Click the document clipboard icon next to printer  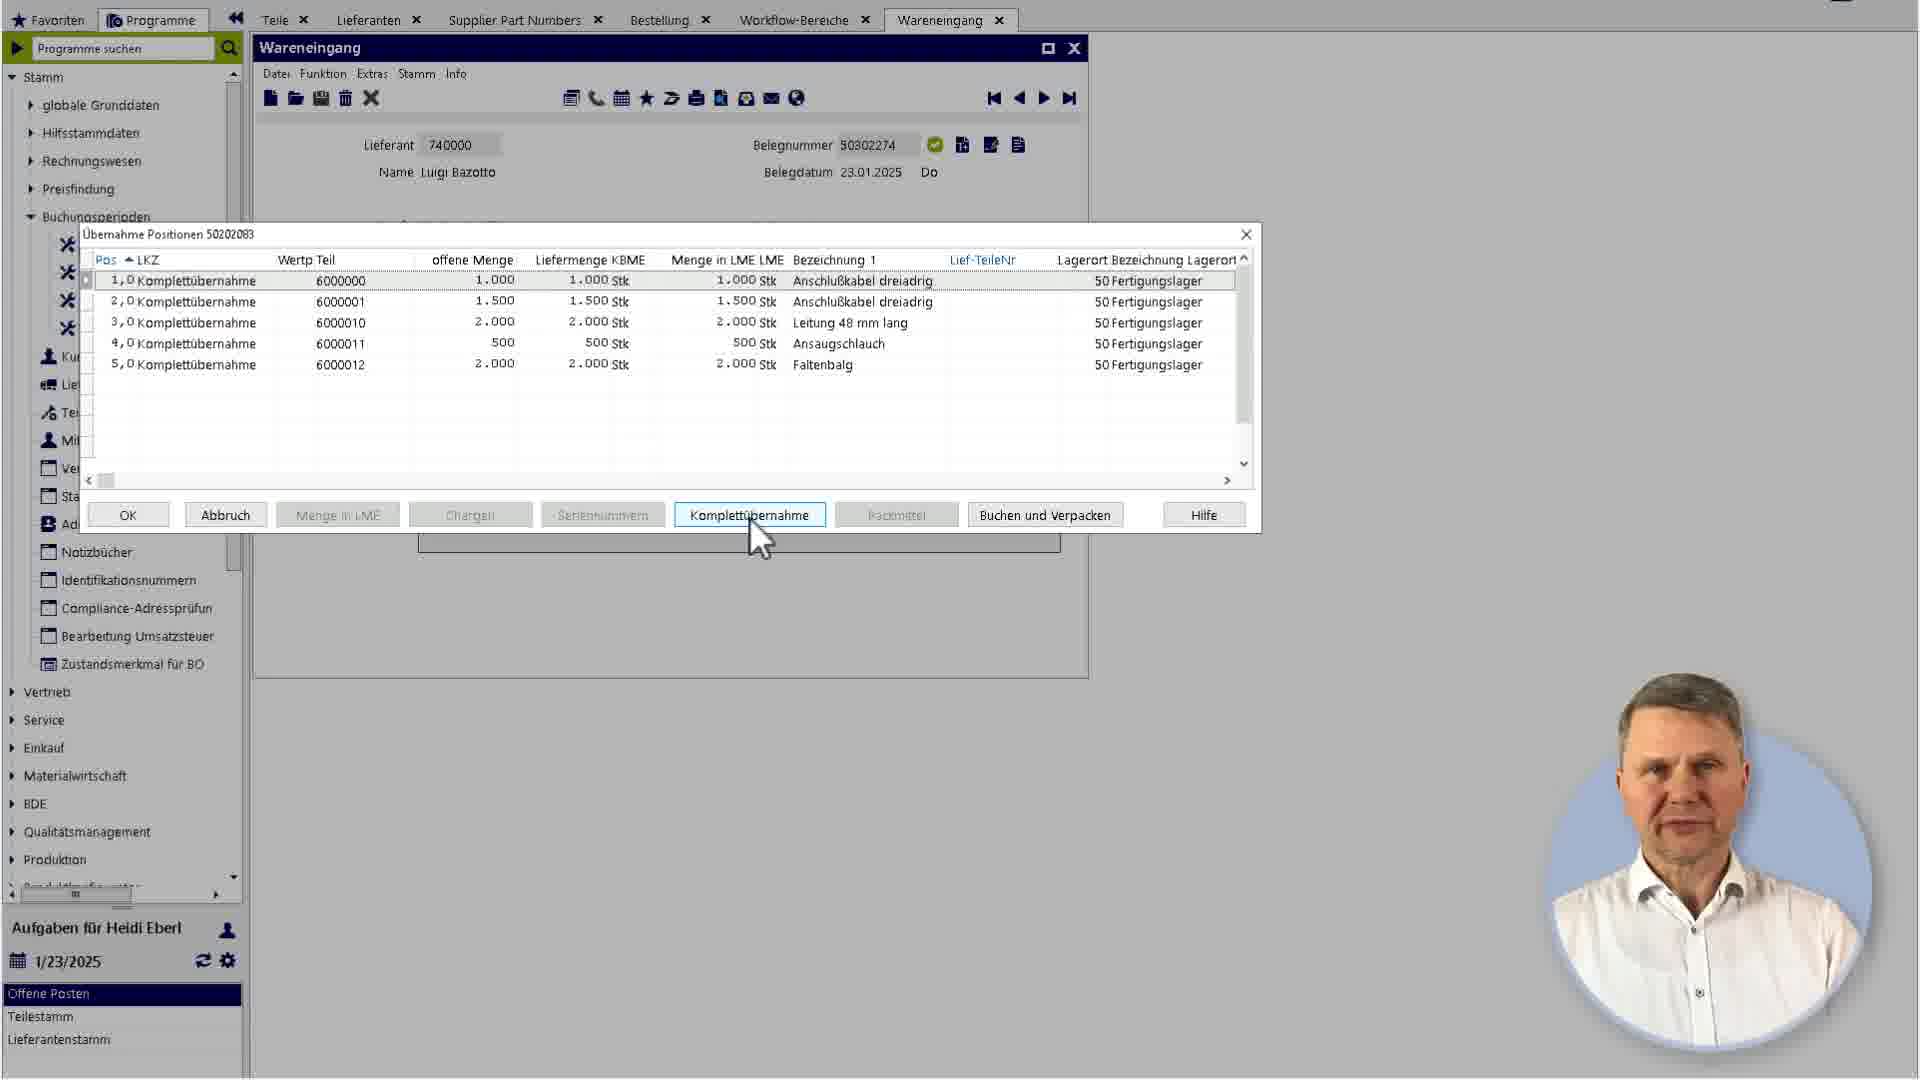721,98
